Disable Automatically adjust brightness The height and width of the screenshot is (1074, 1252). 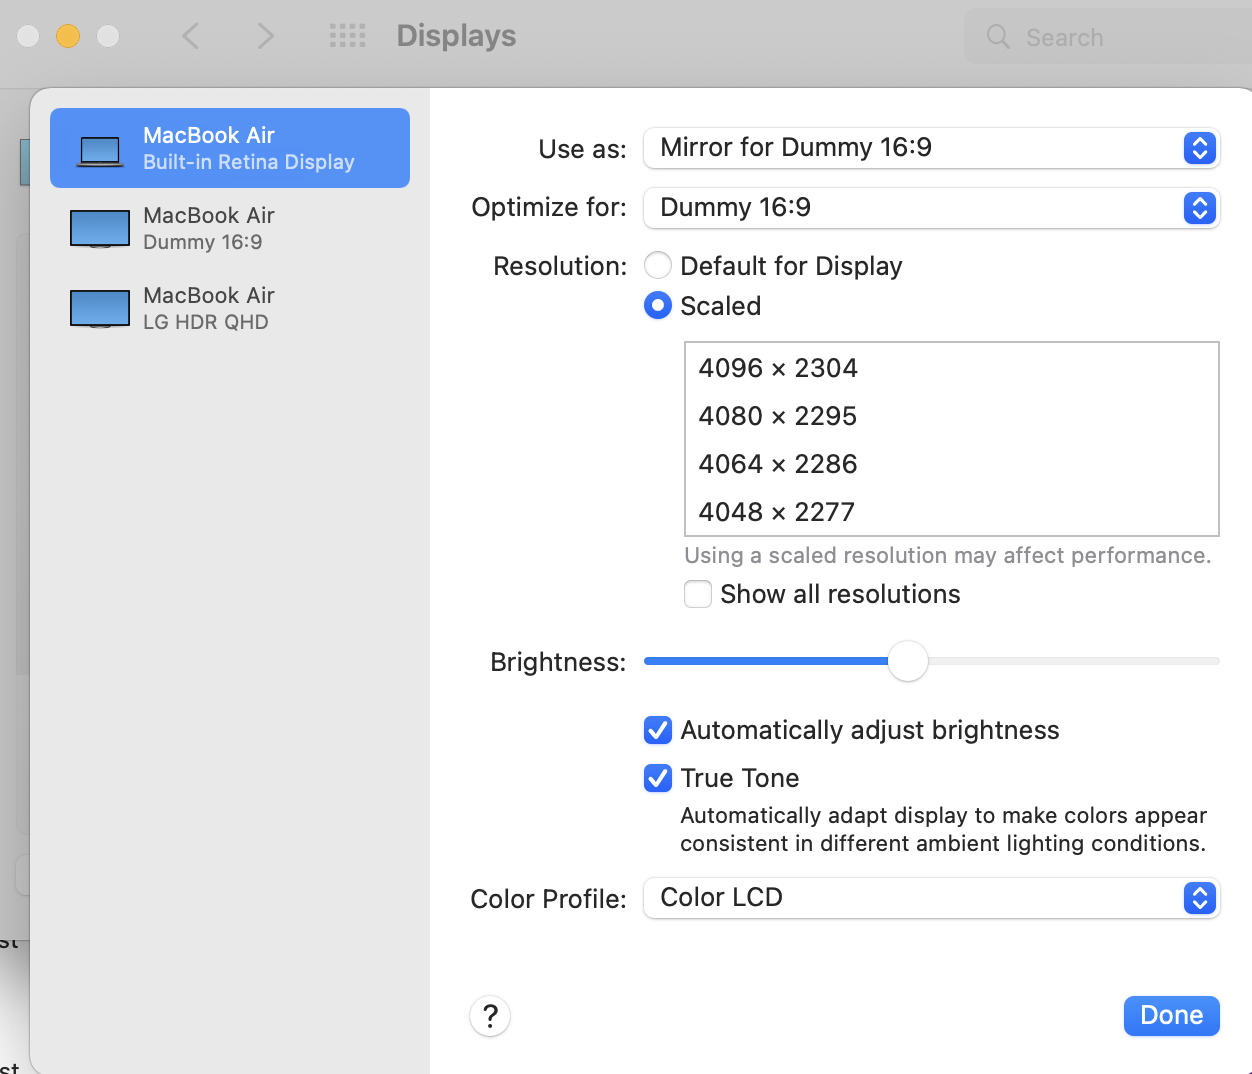click(x=658, y=730)
